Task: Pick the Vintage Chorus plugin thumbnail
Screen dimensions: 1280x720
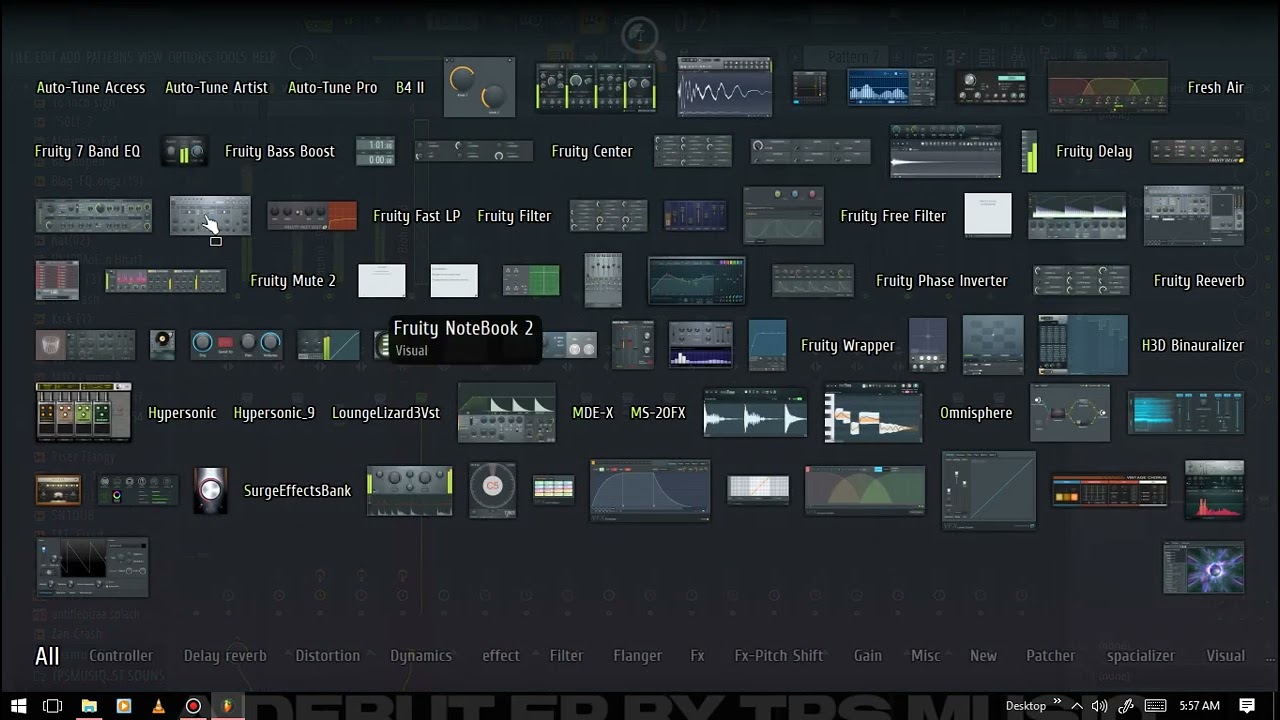Action: pos(1110,491)
